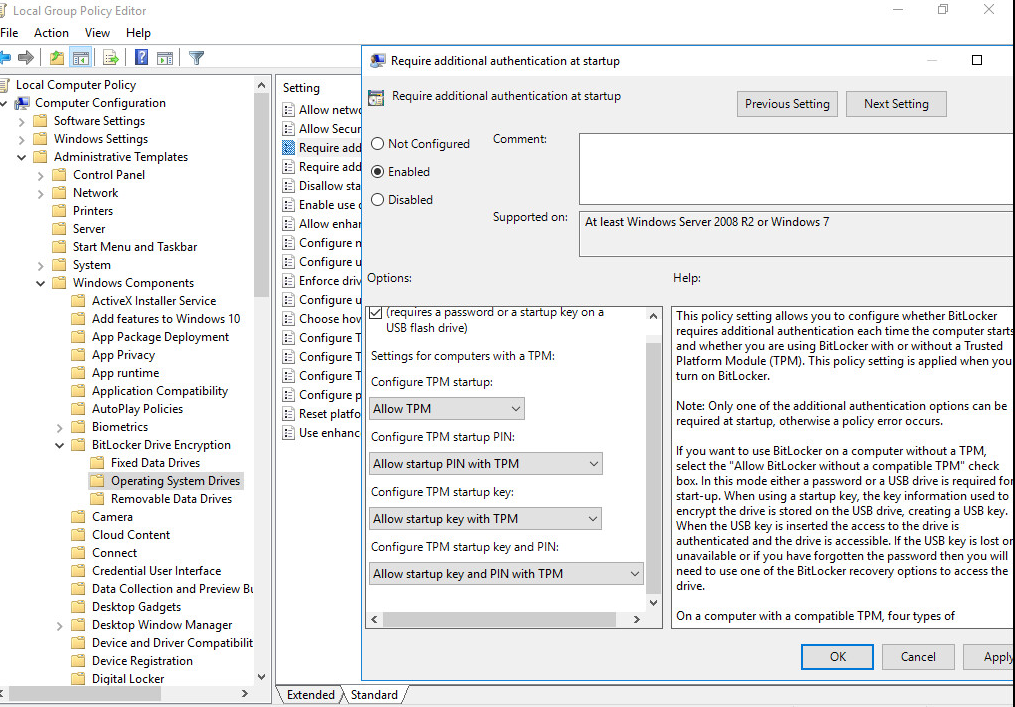Uncheck the Allow BitLocker without compatible TPM checkbox
This screenshot has width=1015, height=707.
pyautogui.click(x=375, y=313)
